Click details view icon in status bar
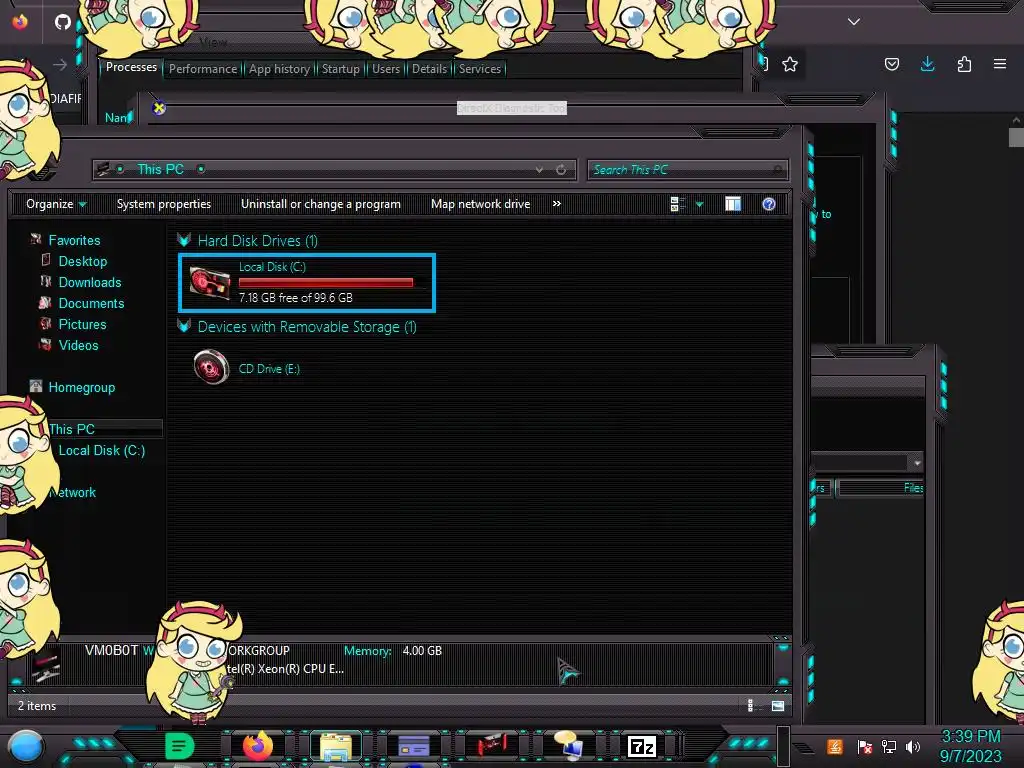Image resolution: width=1024 pixels, height=768 pixels. point(750,705)
